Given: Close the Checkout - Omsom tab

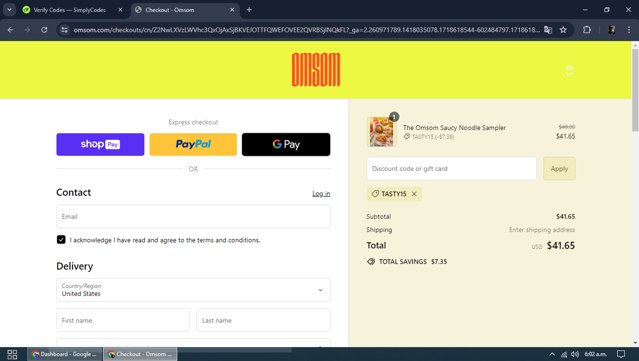Looking at the screenshot, I should point(232,10).
